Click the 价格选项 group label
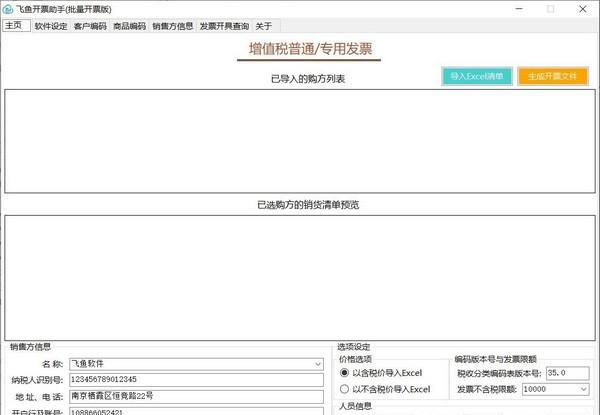600x415 pixels. pyautogui.click(x=355, y=359)
